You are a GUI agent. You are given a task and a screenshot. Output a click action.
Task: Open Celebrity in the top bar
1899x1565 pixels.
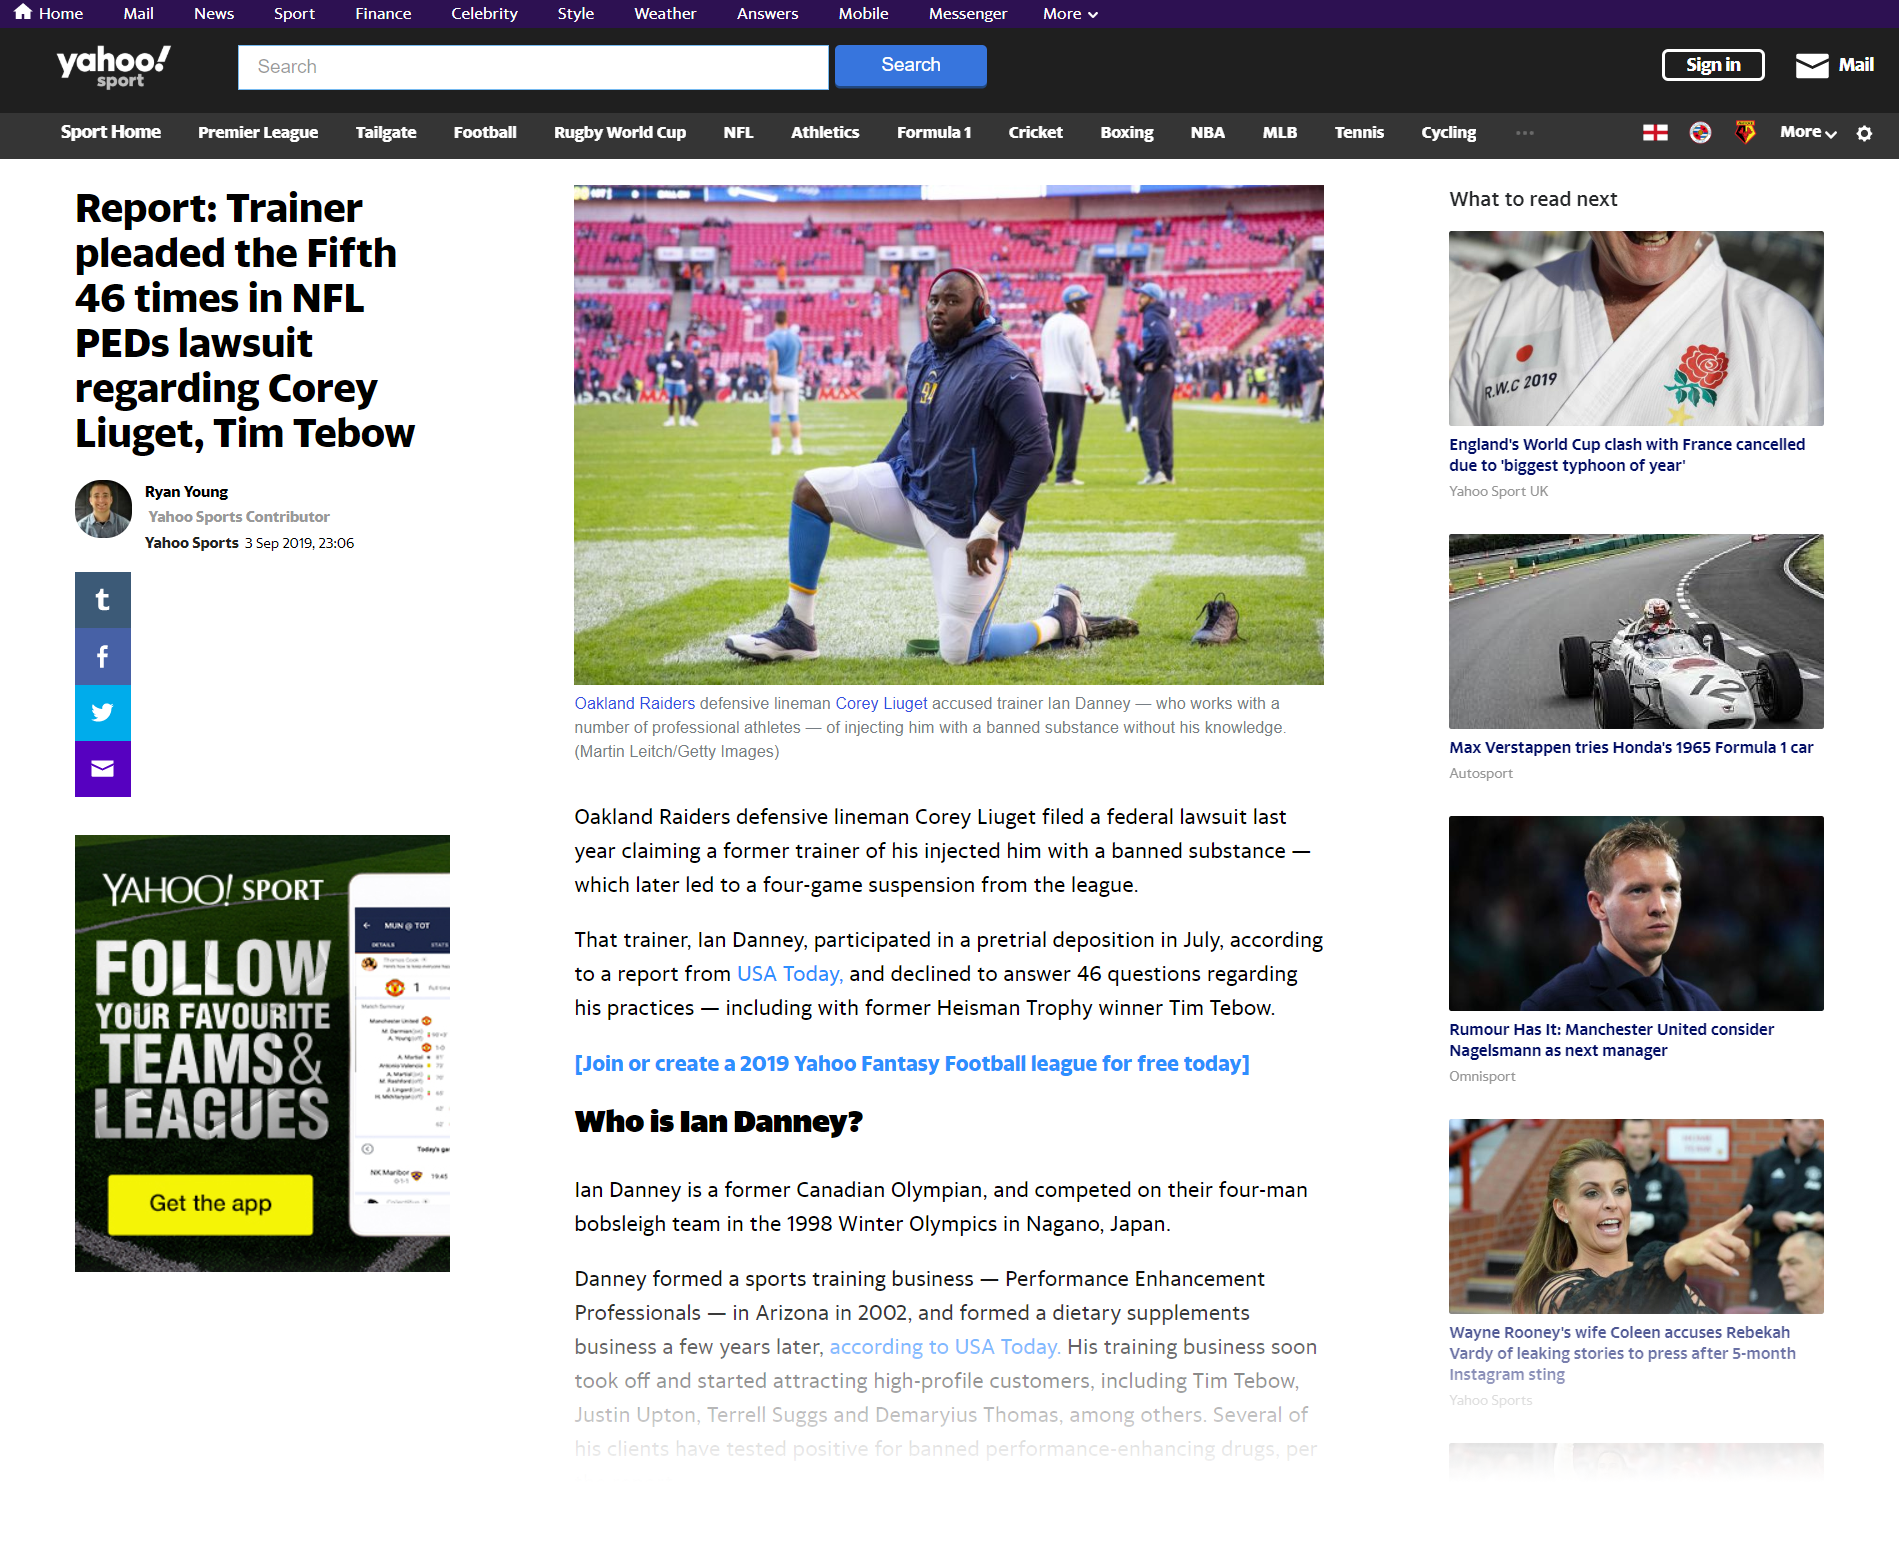pyautogui.click(x=484, y=14)
